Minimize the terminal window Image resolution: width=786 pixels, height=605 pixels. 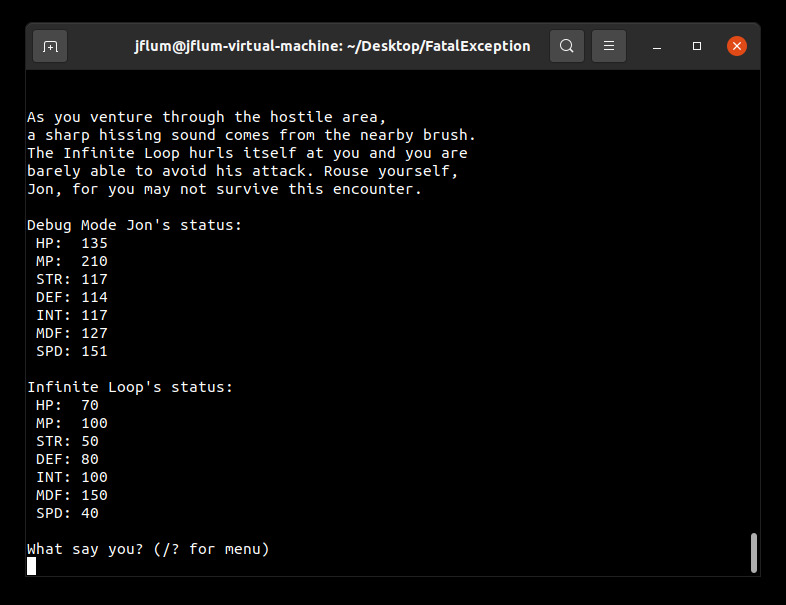pos(657,46)
